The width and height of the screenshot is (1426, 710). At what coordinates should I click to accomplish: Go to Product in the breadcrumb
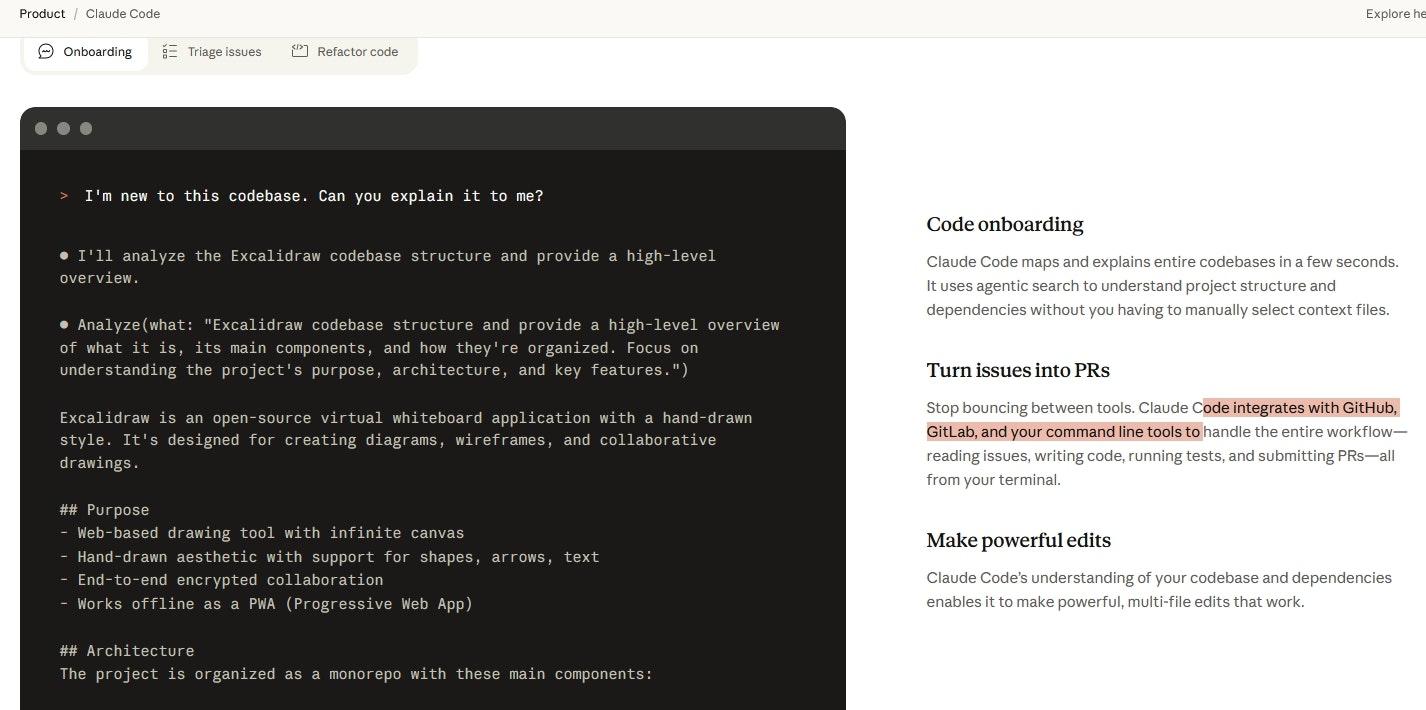tap(42, 14)
